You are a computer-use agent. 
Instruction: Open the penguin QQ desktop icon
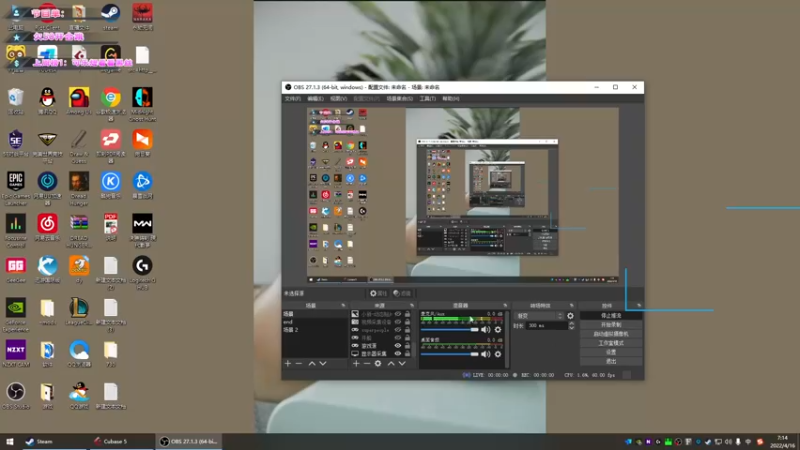coord(47,101)
